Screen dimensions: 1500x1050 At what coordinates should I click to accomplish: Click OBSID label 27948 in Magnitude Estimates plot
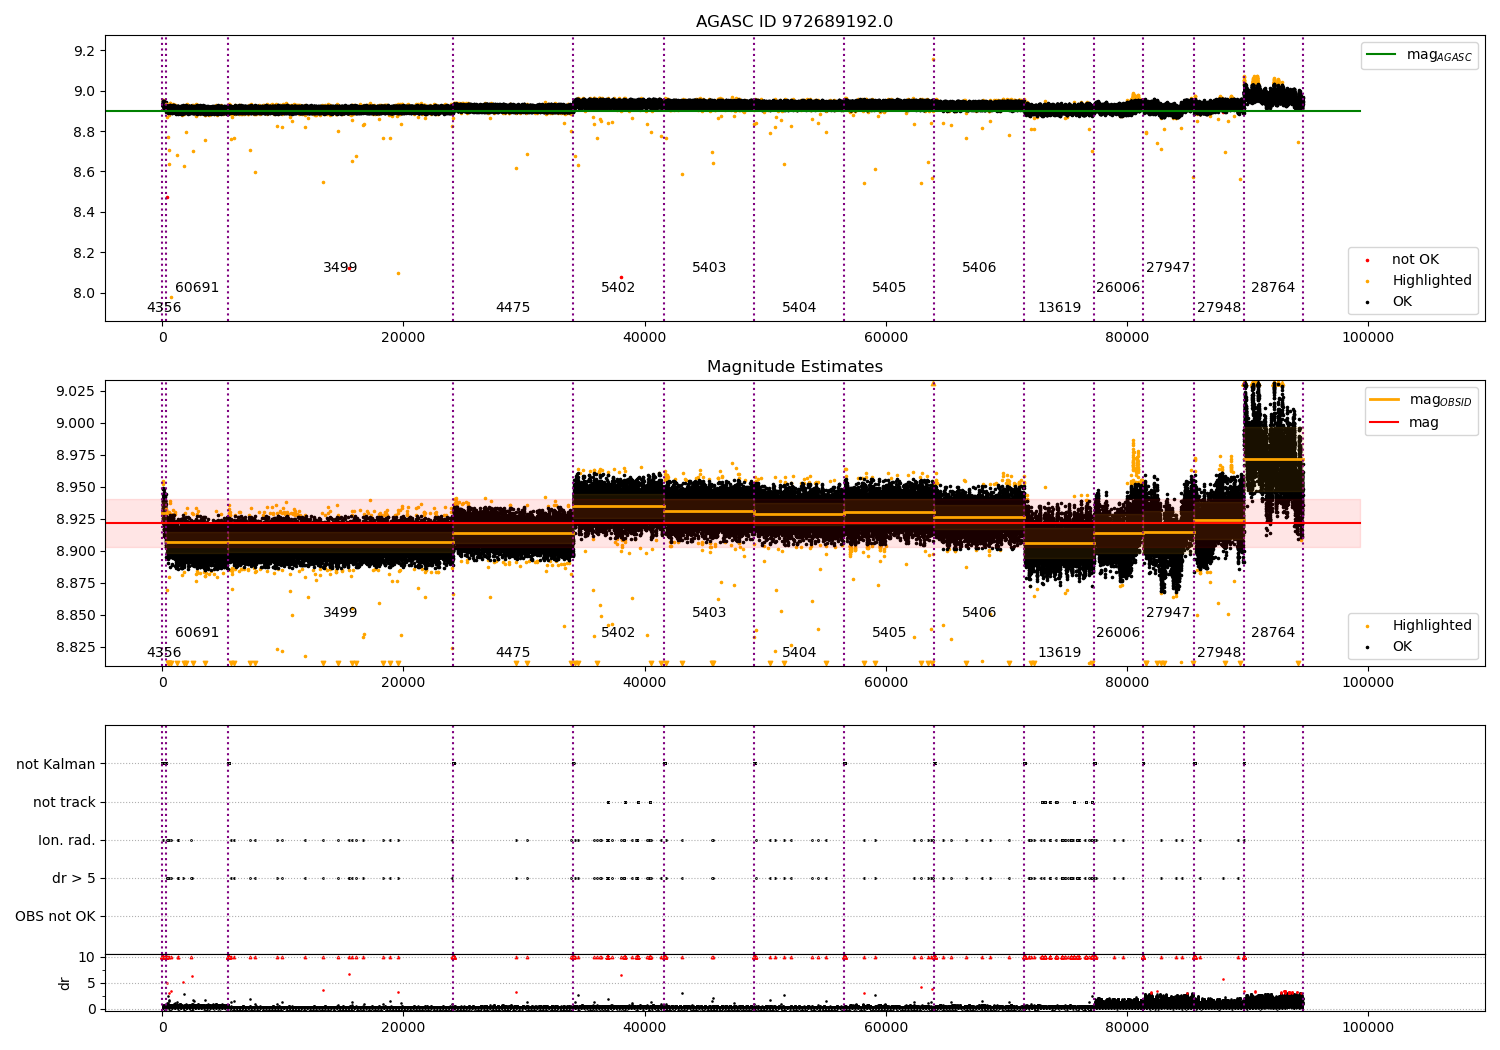[1219, 653]
